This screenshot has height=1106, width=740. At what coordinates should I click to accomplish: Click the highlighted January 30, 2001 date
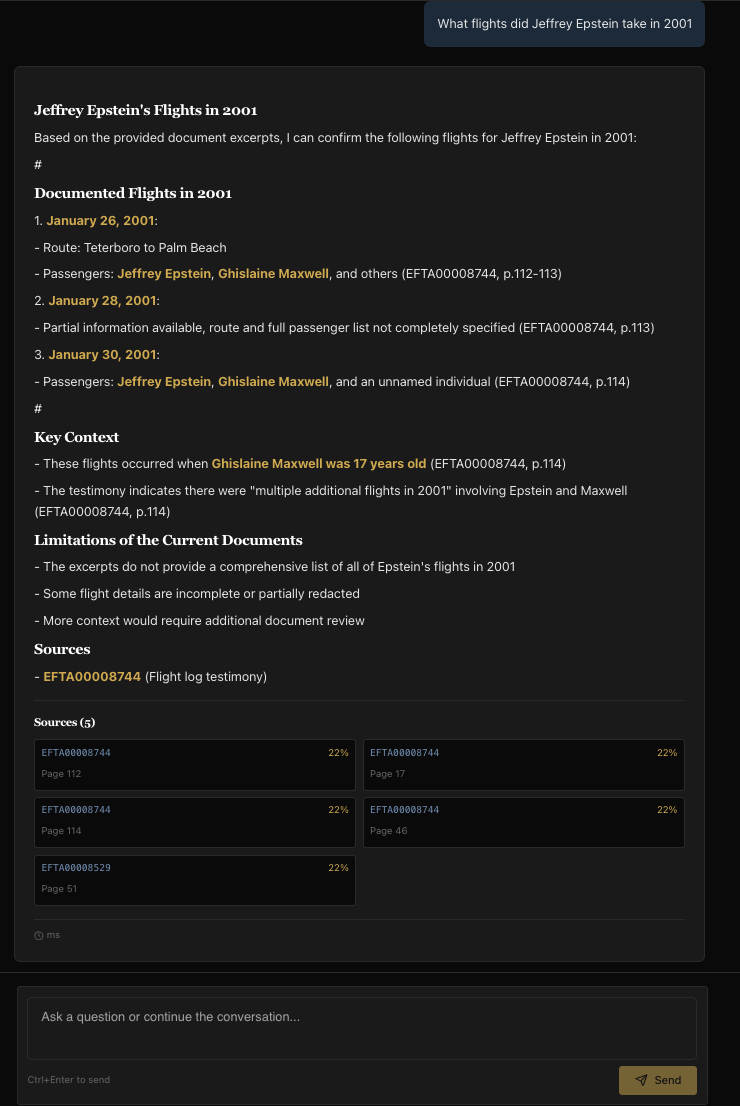click(x=103, y=354)
